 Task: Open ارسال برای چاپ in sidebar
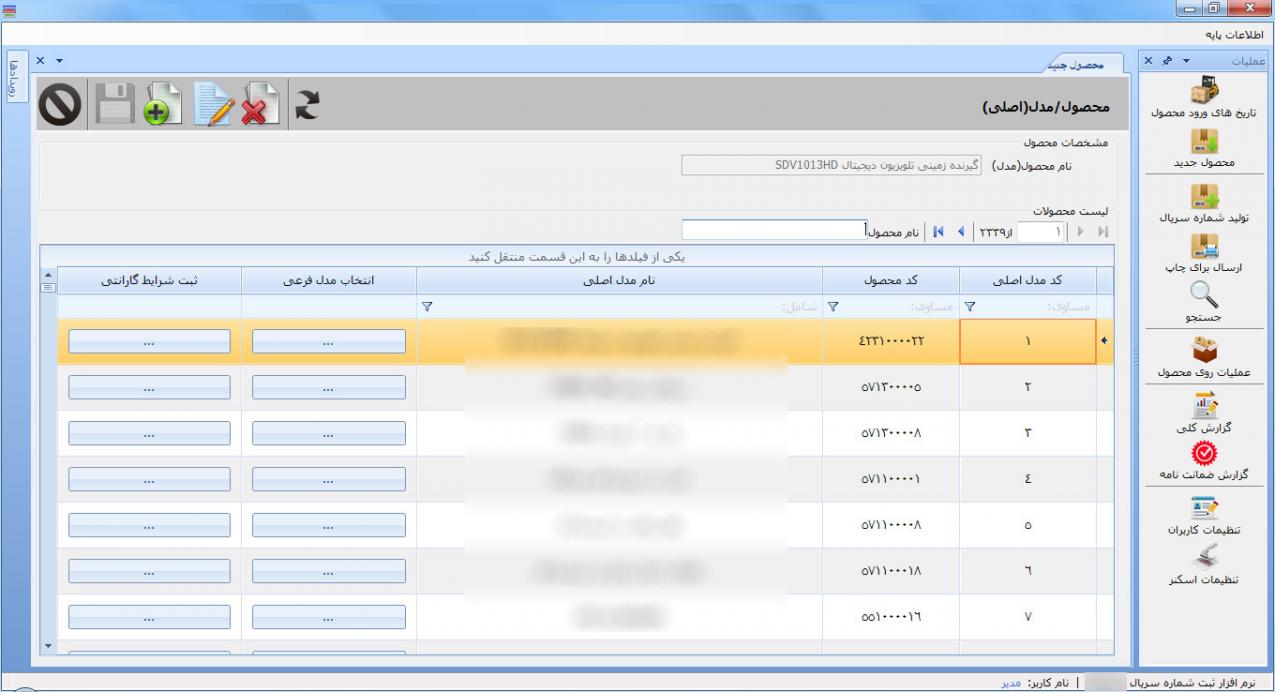click(1203, 255)
